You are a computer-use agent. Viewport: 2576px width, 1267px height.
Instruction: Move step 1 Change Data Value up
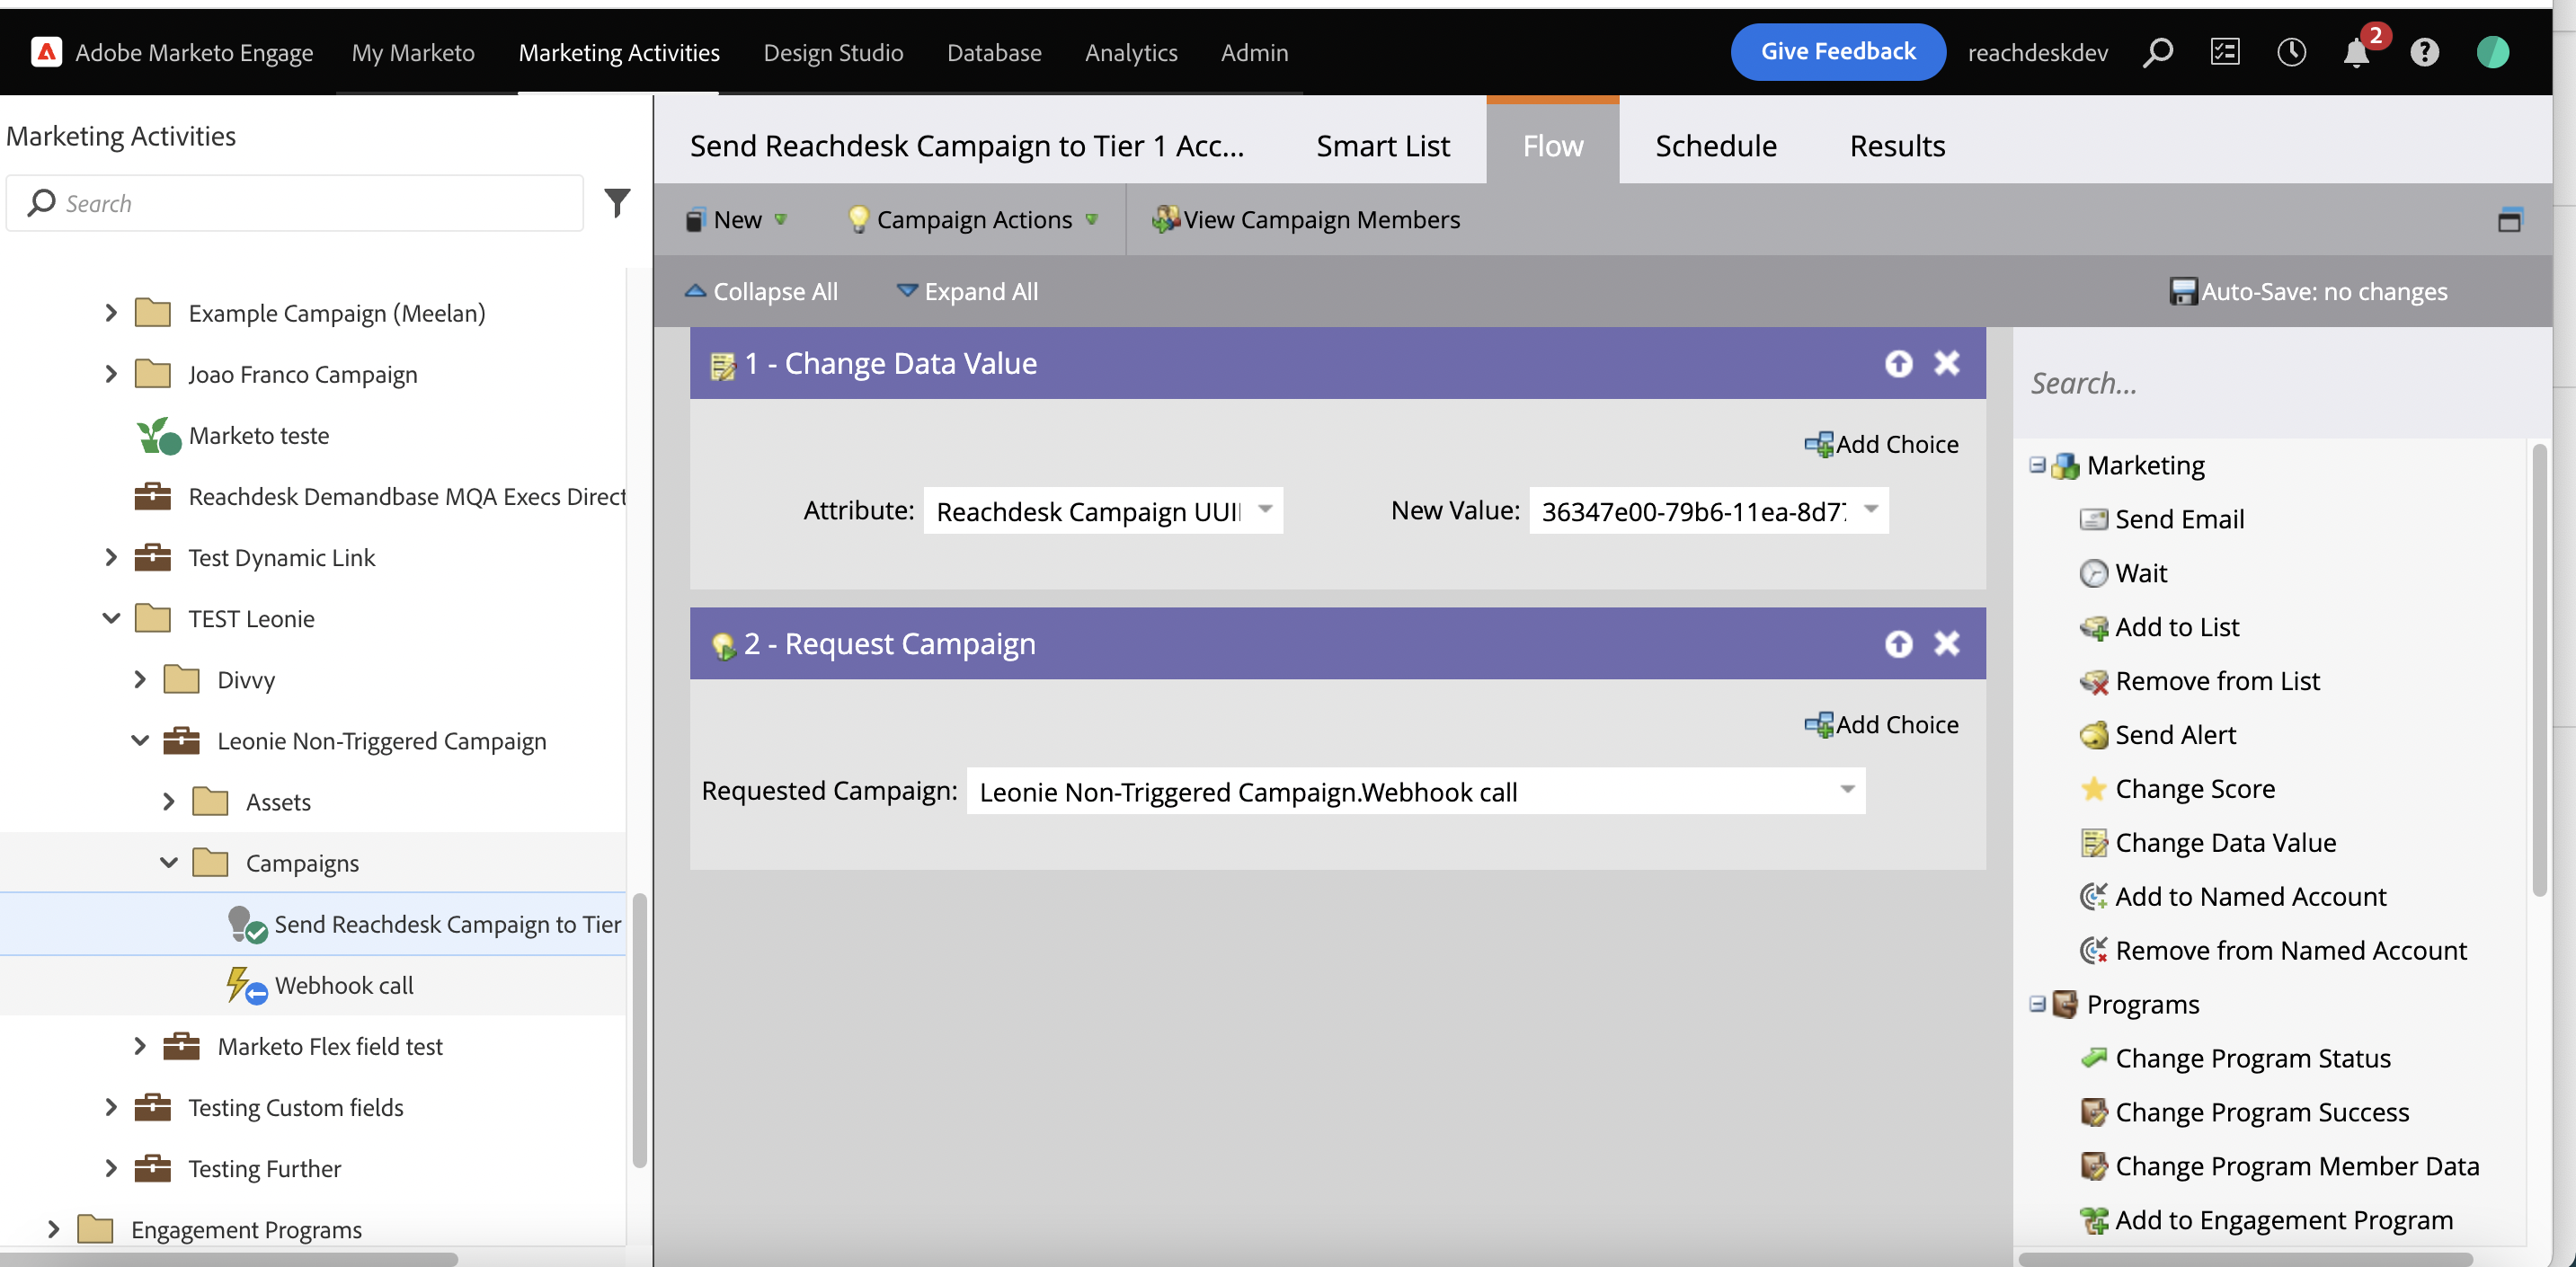pyautogui.click(x=1898, y=363)
